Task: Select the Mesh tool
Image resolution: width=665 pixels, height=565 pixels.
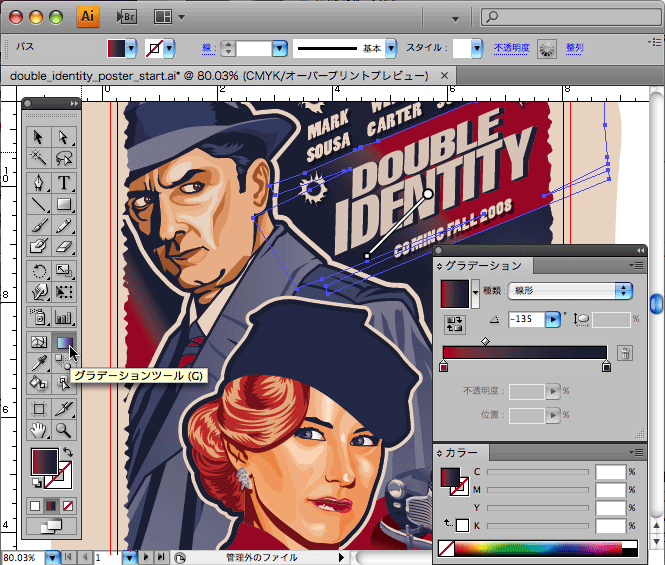Action: point(39,342)
